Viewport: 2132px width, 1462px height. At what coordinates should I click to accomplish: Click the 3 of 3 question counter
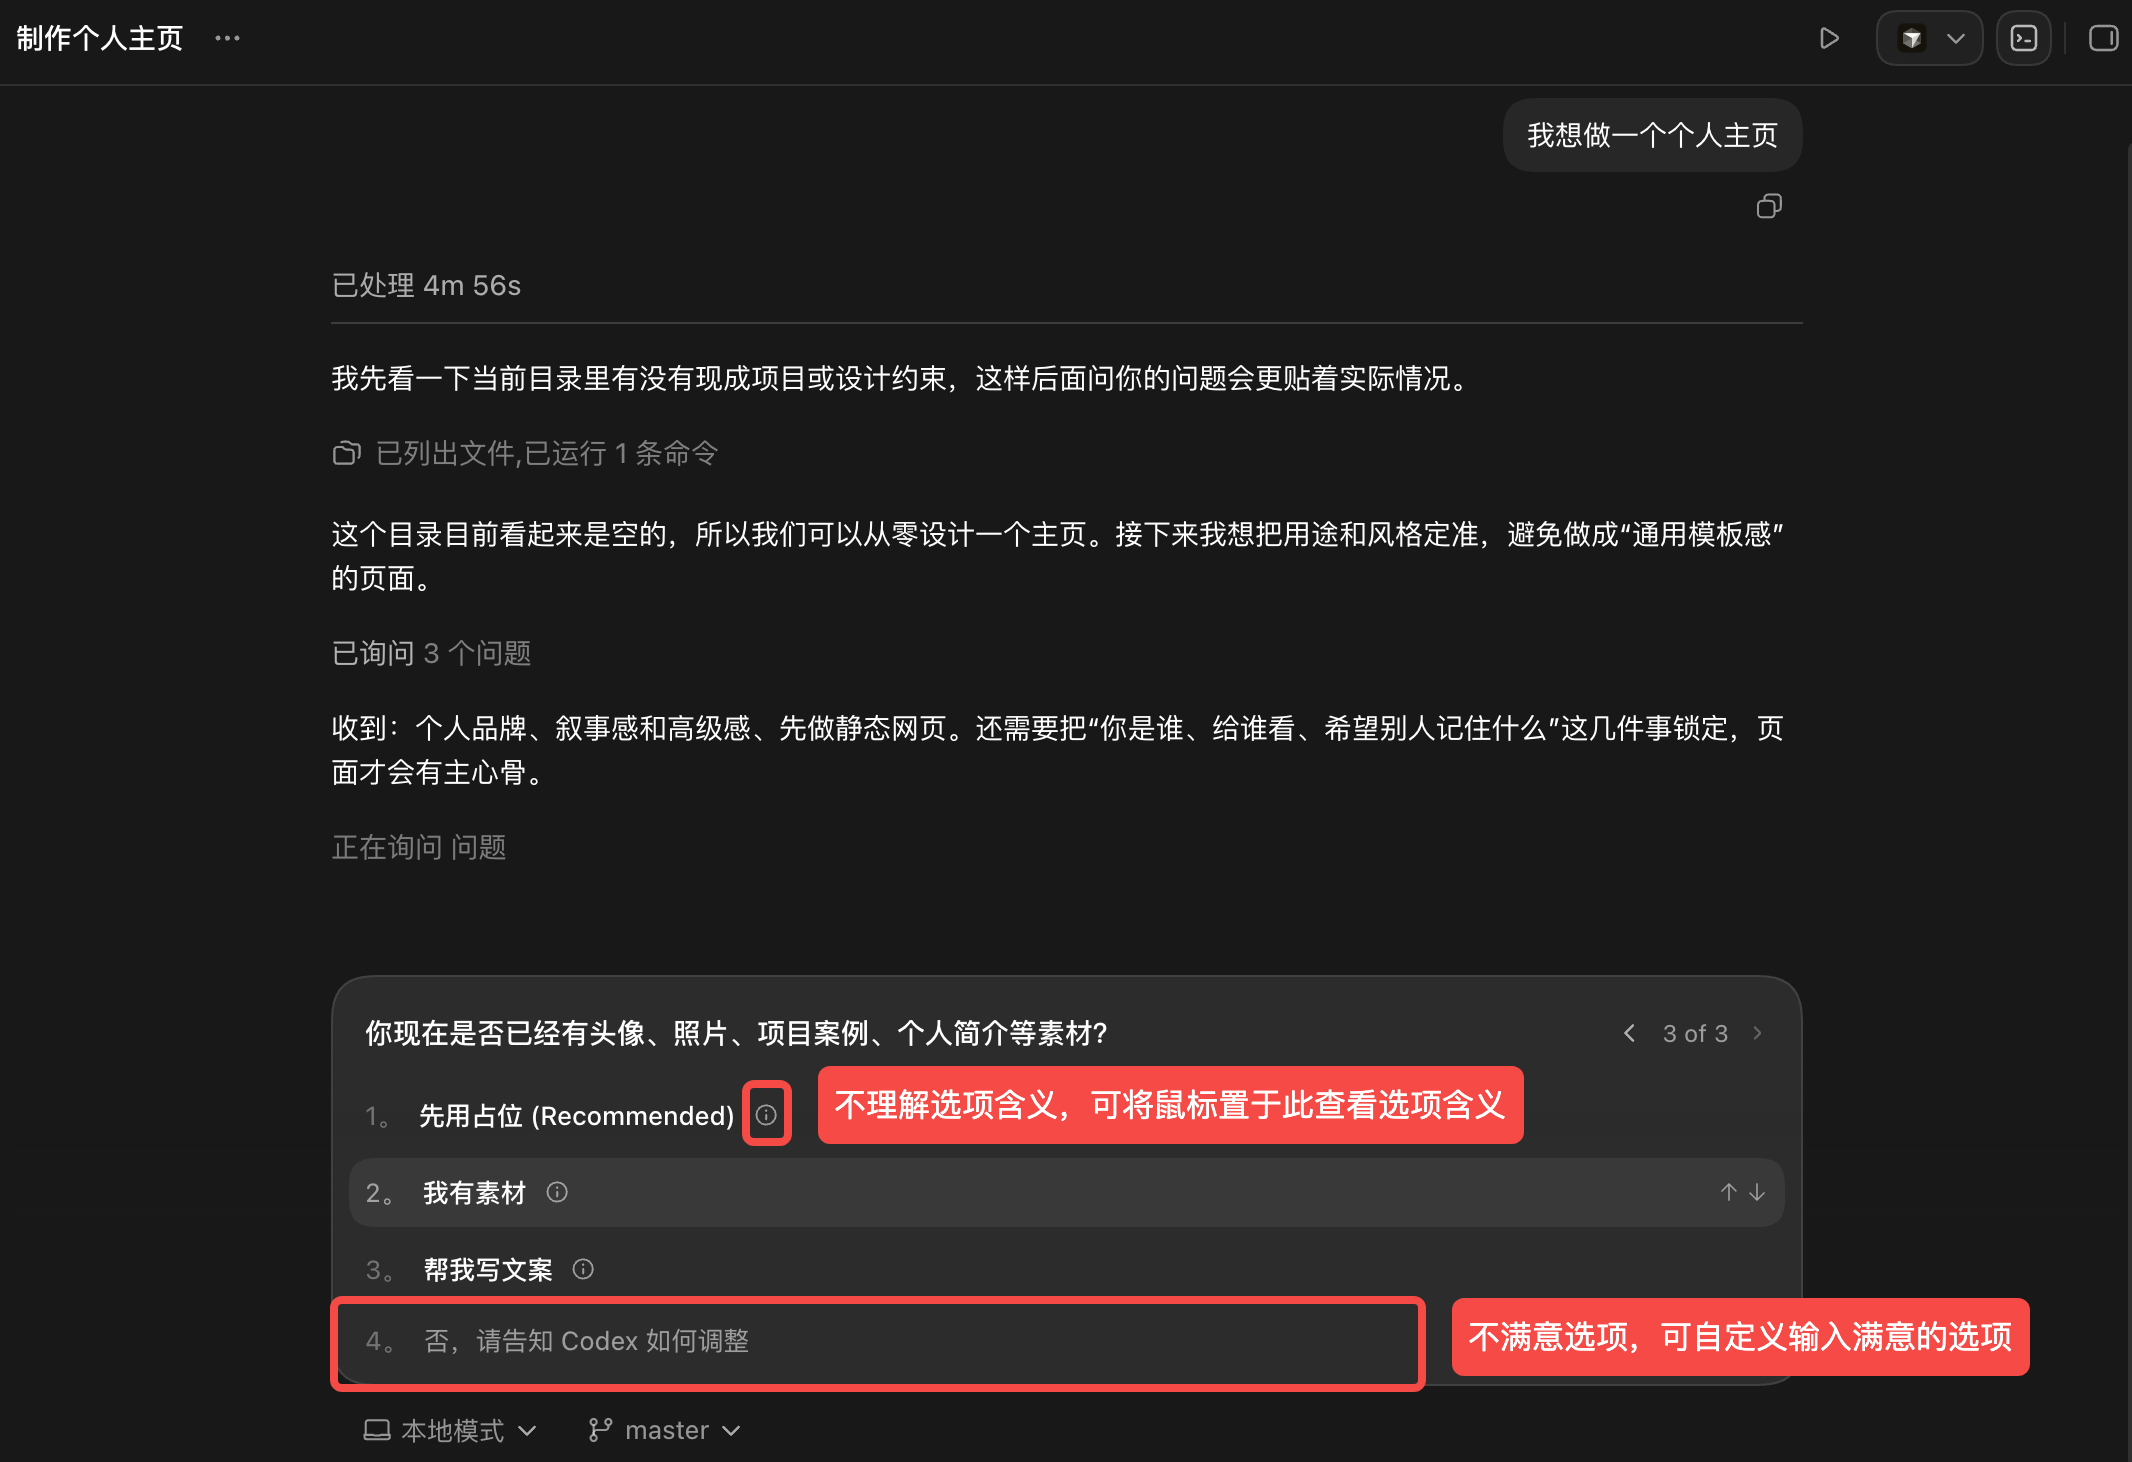[1695, 1033]
